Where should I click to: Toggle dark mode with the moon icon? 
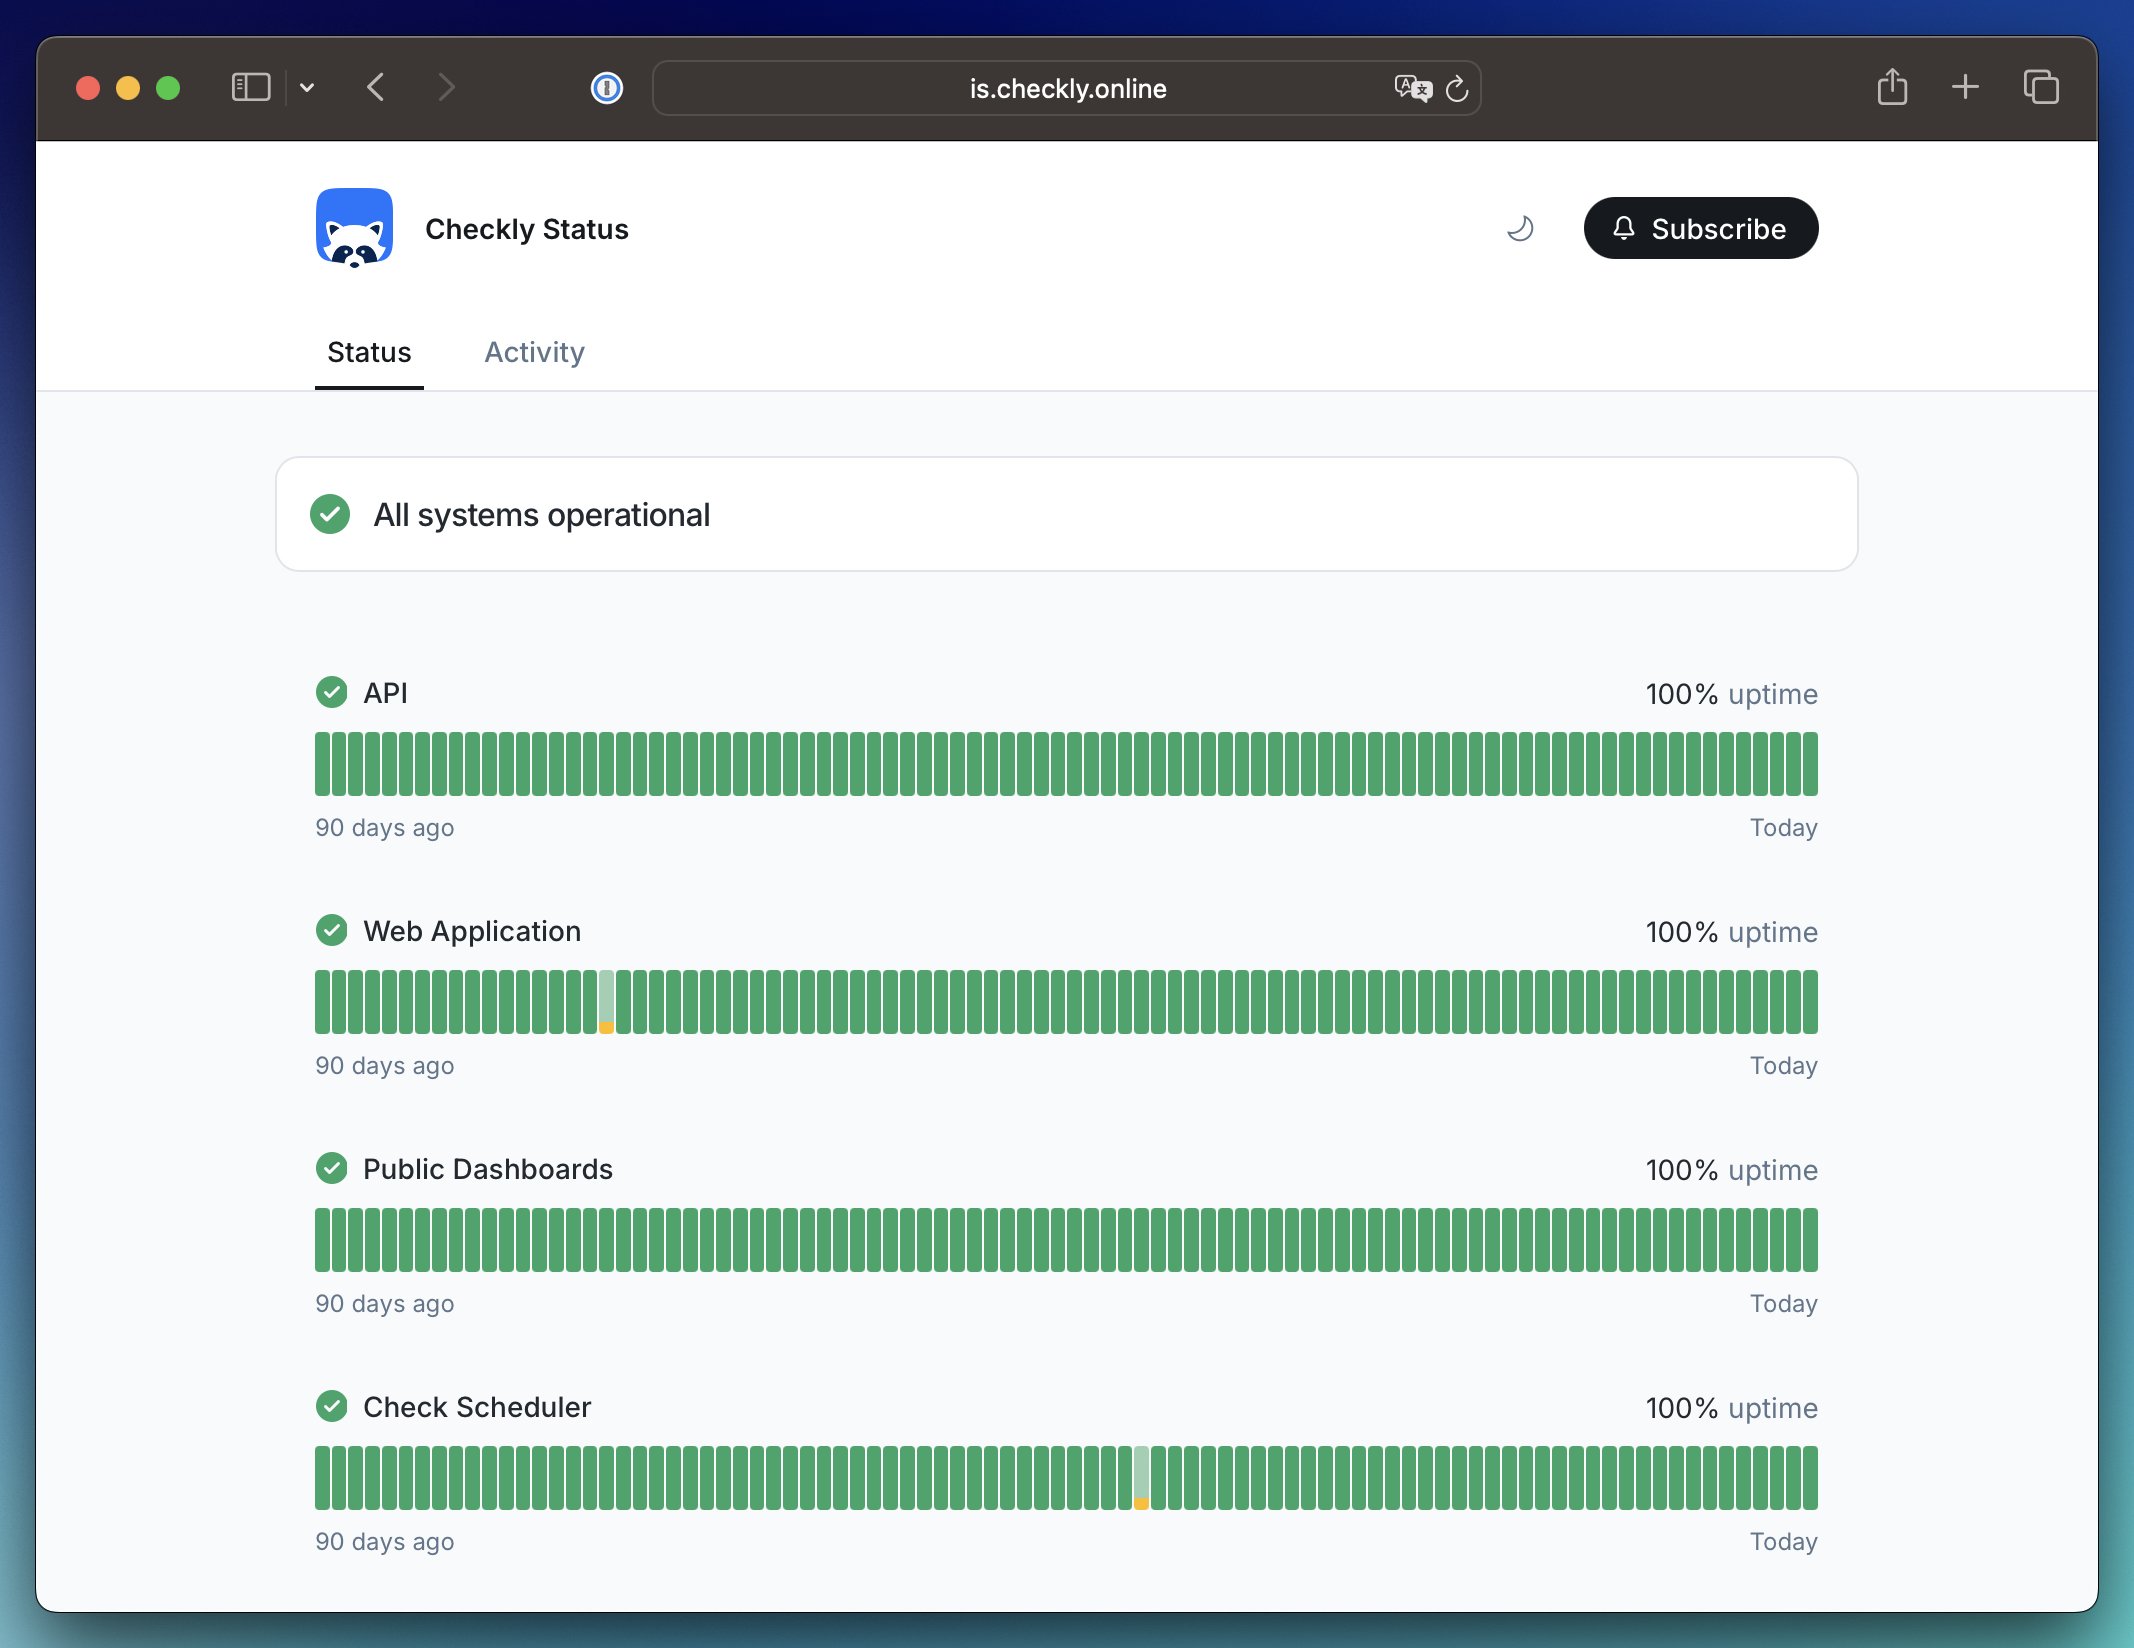click(1519, 229)
